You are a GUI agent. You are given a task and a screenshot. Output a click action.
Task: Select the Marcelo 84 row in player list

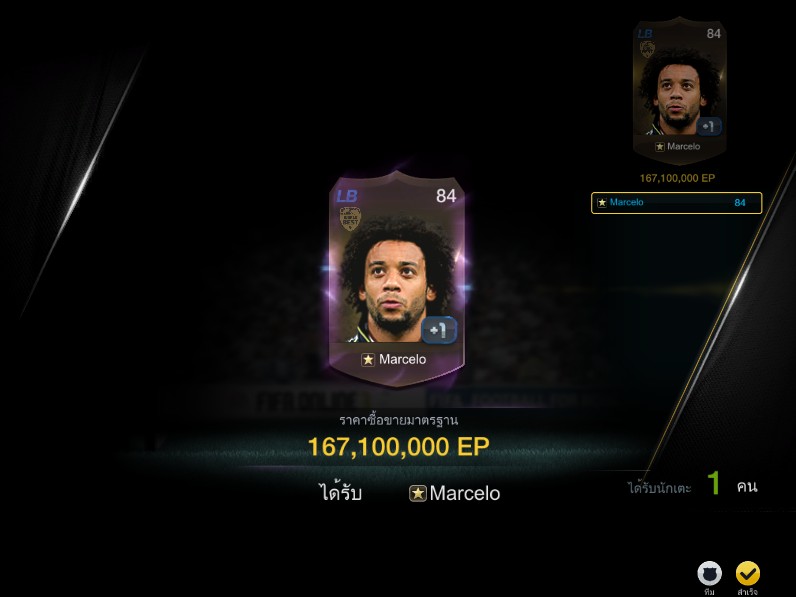(677, 203)
